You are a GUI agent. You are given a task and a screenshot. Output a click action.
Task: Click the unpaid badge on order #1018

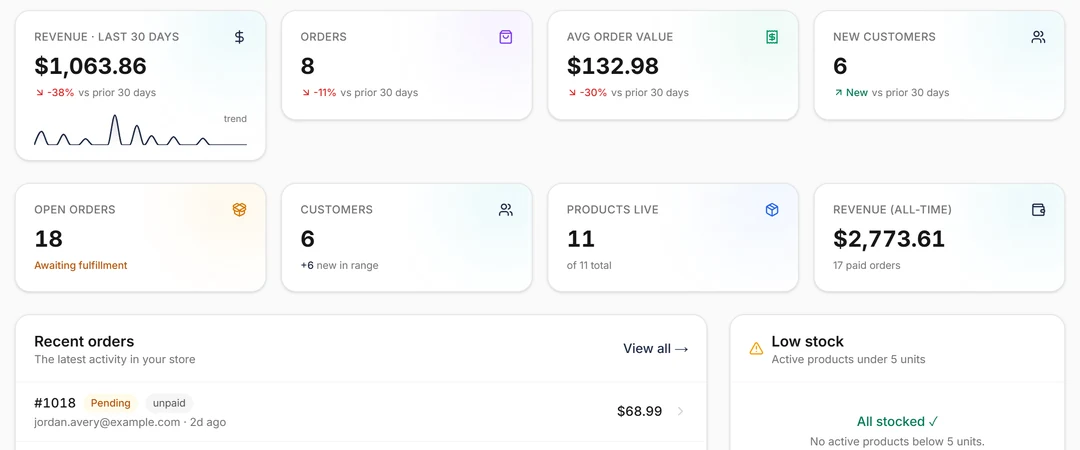pos(169,403)
